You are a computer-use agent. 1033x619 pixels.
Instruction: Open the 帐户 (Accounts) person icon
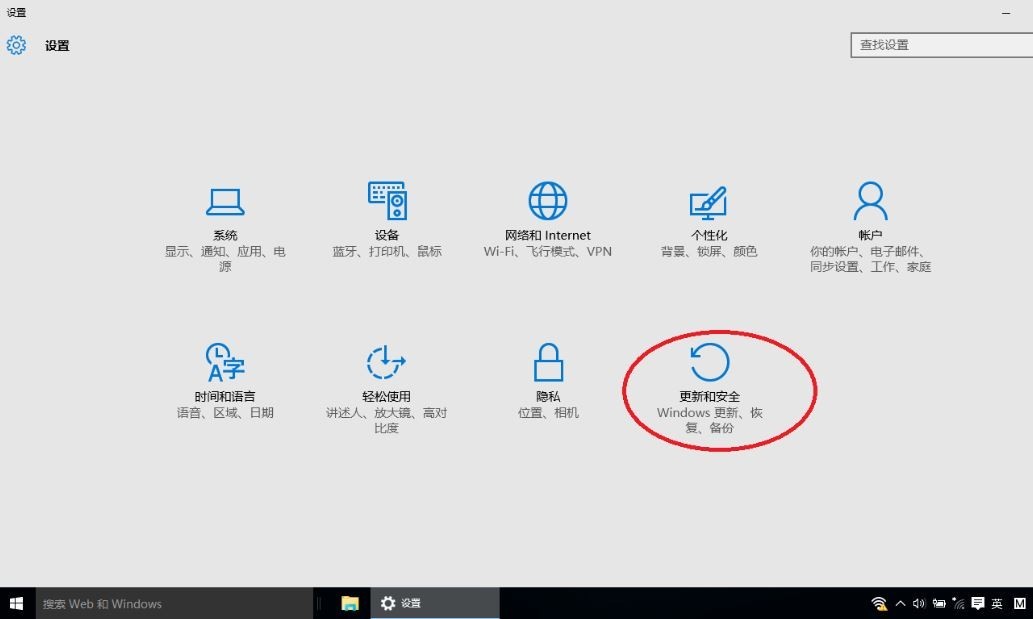(870, 201)
